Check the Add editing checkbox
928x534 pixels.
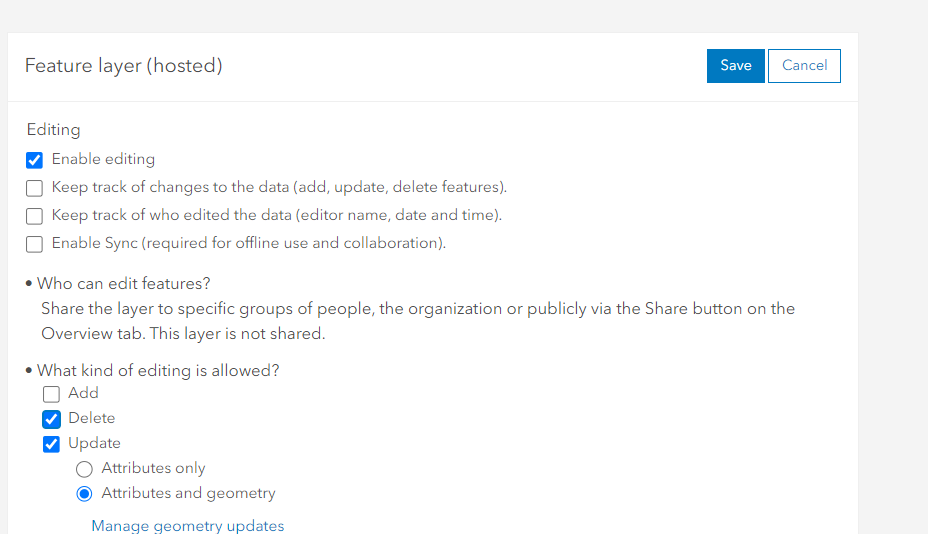coord(52,394)
